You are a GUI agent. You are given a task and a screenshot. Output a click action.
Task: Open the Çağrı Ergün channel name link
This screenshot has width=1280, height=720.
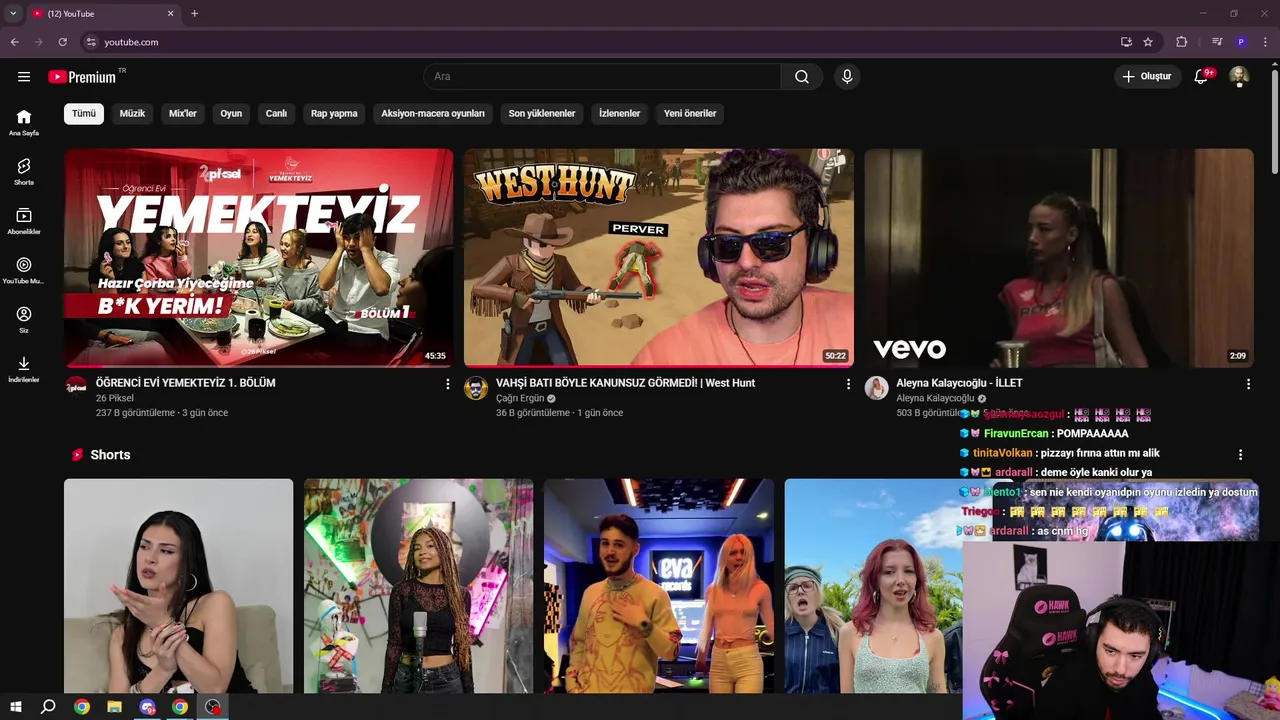click(x=520, y=398)
